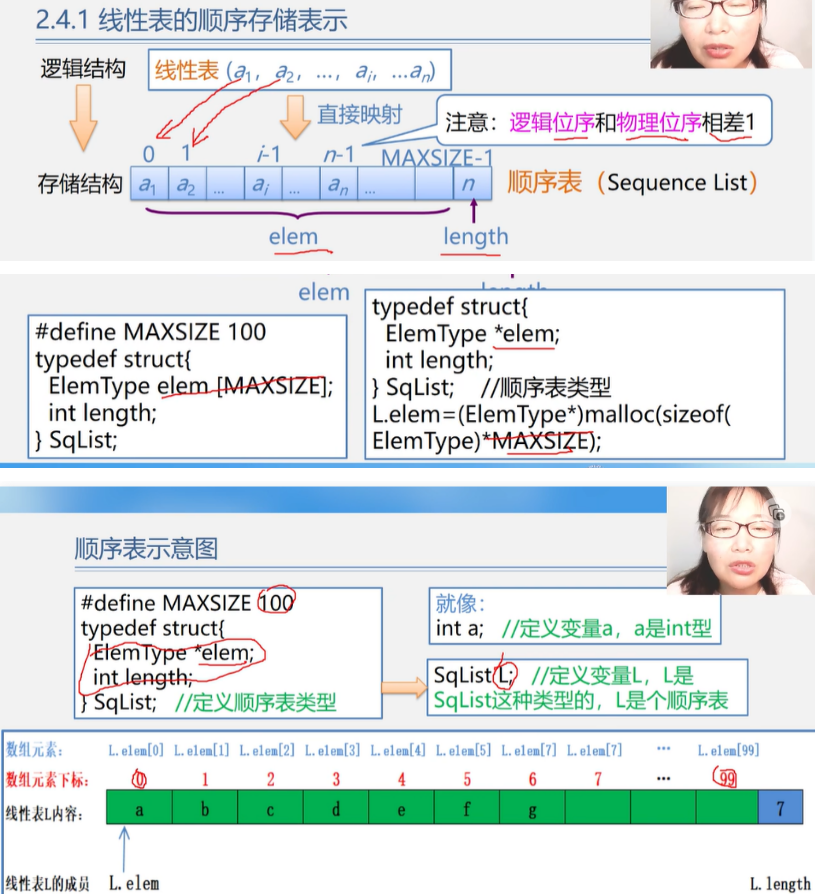815x894 pixels.
Task: Click the green cell containing 'c'
Action: pyautogui.click(x=270, y=807)
